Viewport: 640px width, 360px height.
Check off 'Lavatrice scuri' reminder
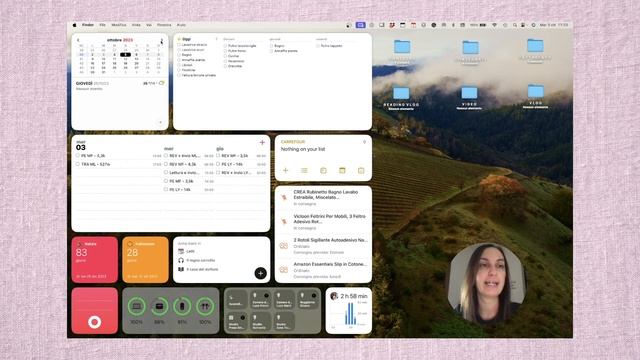(x=179, y=50)
